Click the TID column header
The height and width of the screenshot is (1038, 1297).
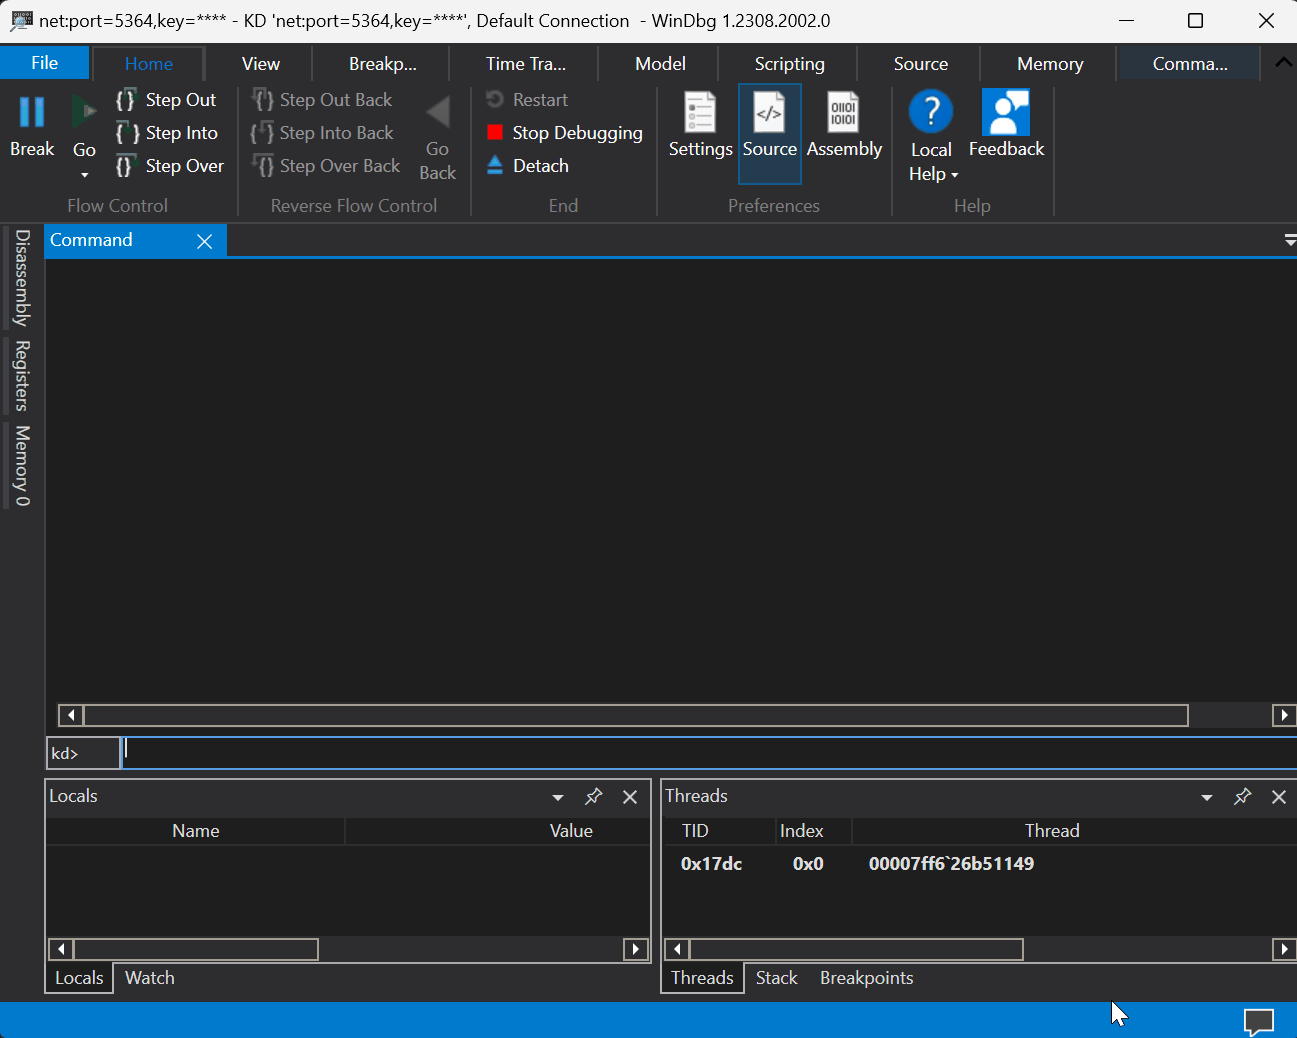coord(695,831)
